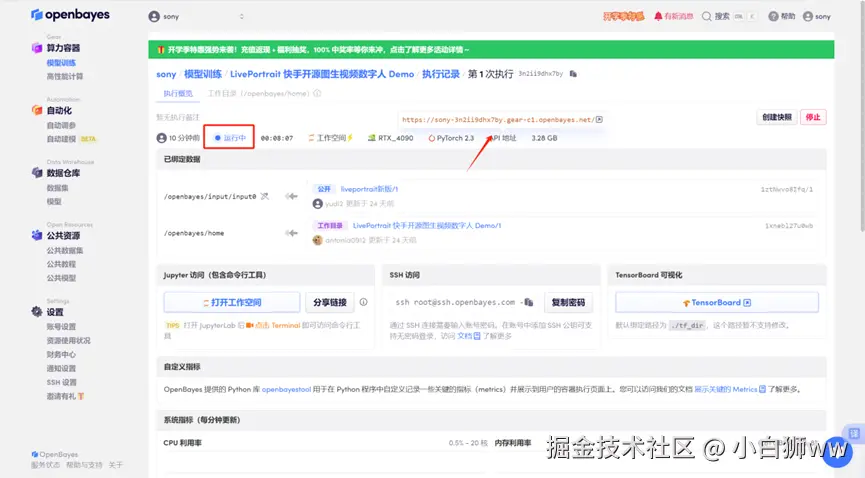Image resolution: width=865 pixels, height=478 pixels.
Task: Select 模型 under 数据仓库
Action: pos(54,201)
